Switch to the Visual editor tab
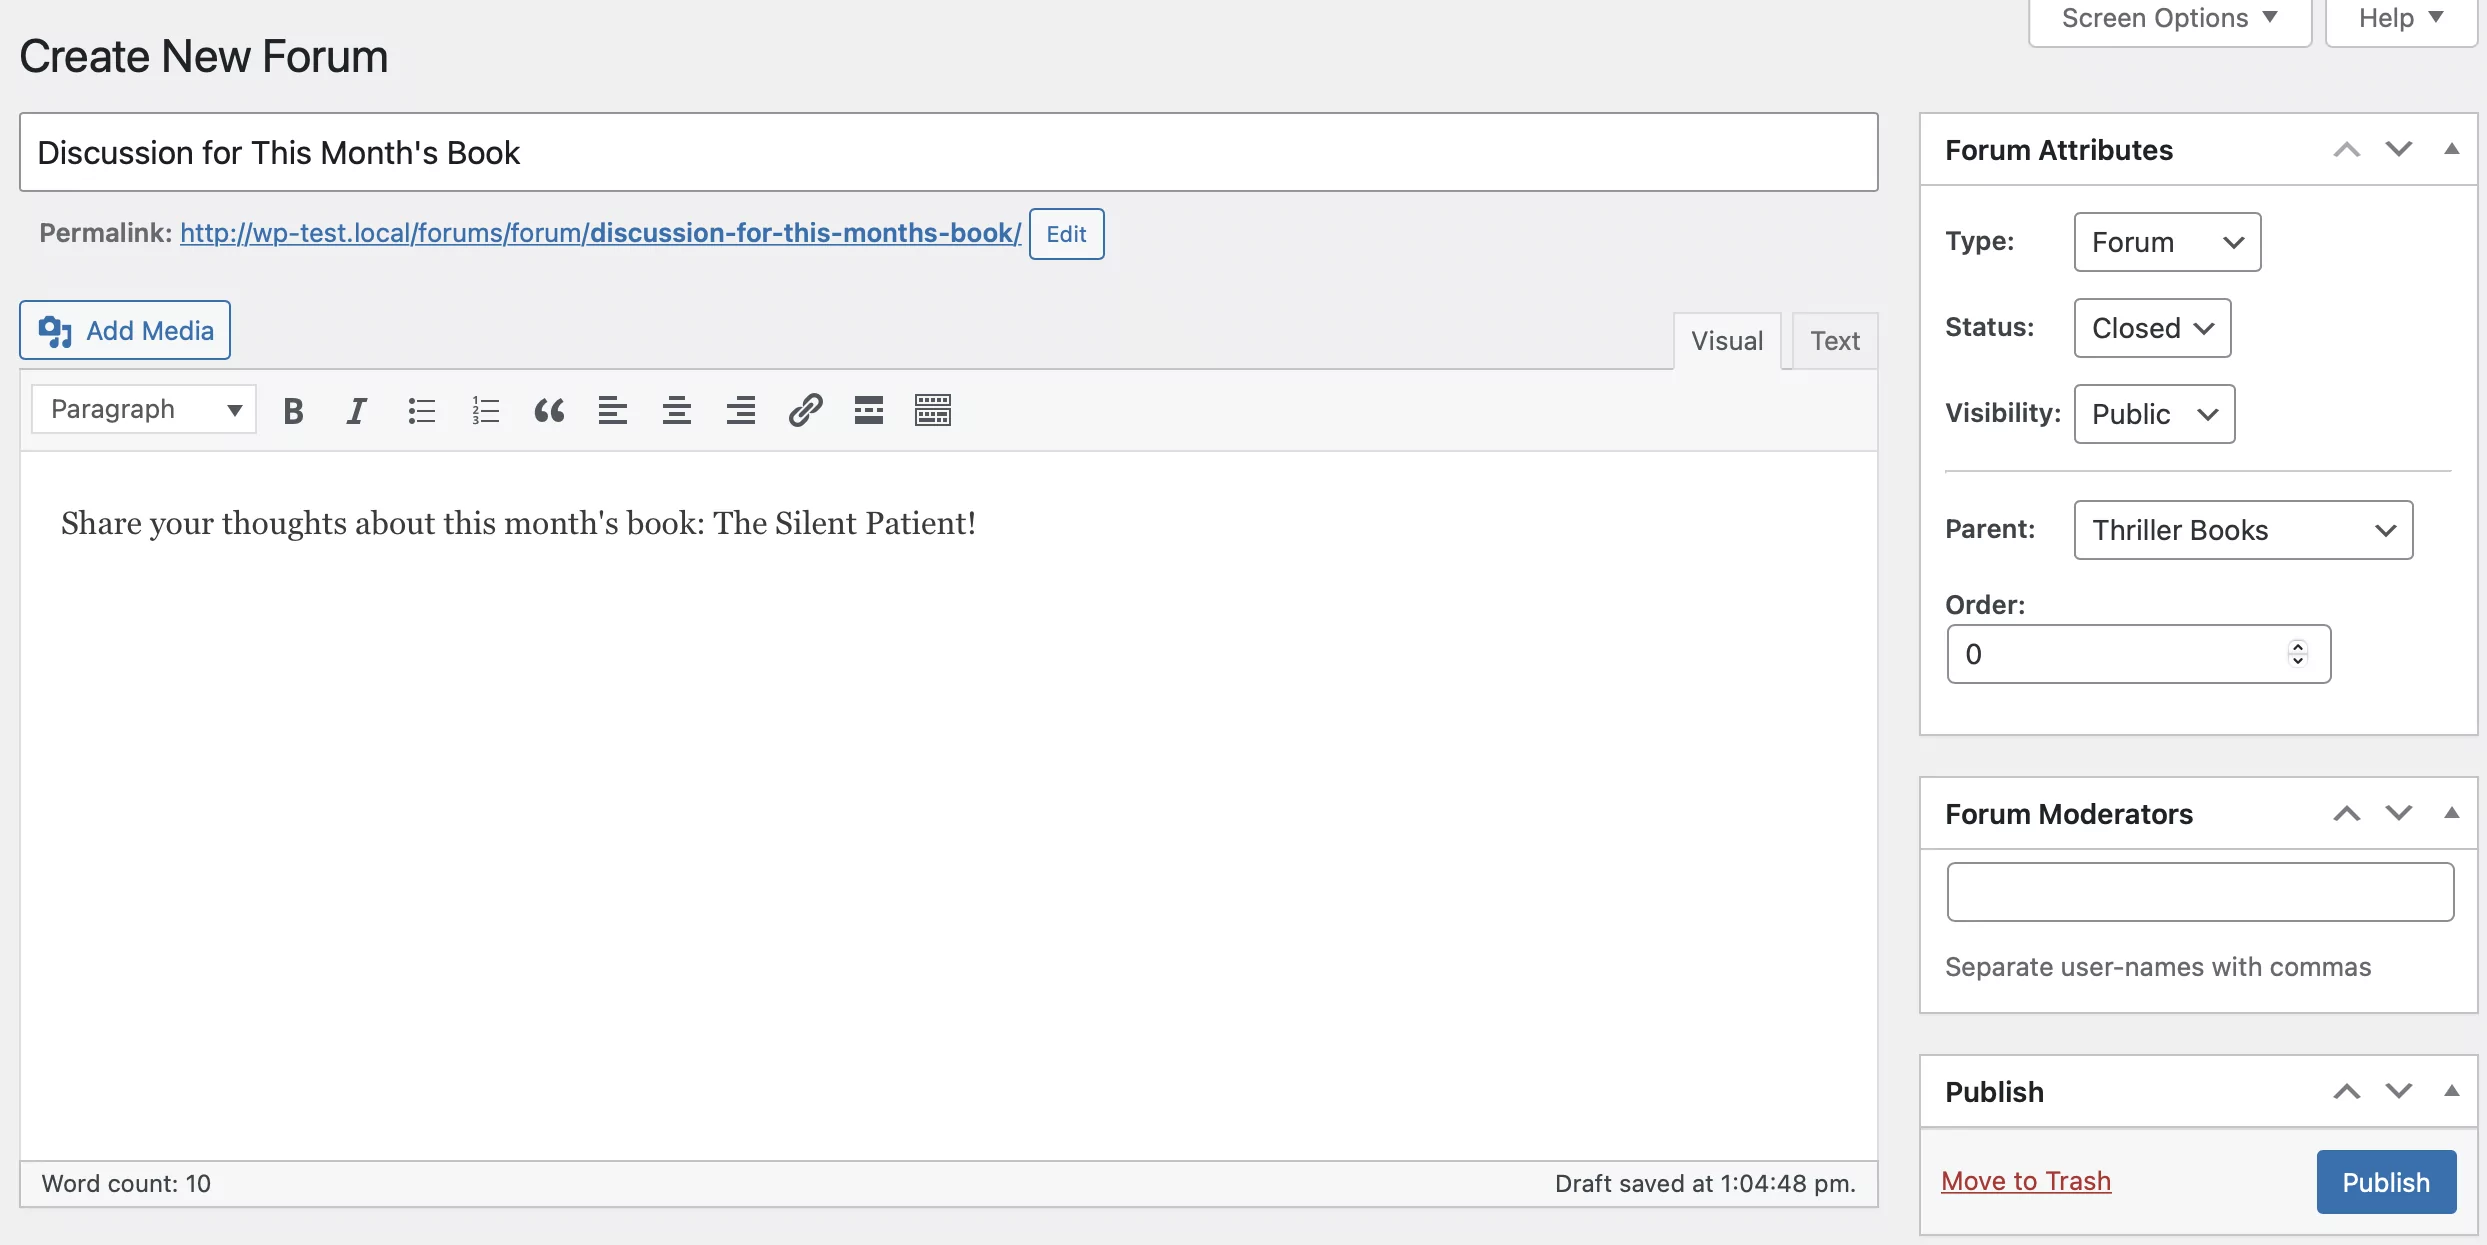Image resolution: width=2487 pixels, height=1245 pixels. tap(1727, 341)
